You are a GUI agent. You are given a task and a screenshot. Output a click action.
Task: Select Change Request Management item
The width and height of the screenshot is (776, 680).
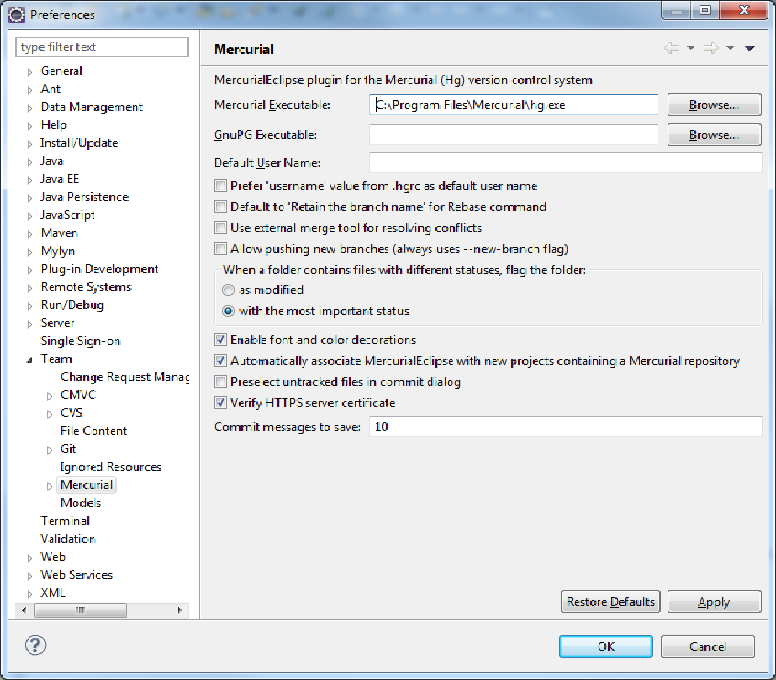click(124, 377)
